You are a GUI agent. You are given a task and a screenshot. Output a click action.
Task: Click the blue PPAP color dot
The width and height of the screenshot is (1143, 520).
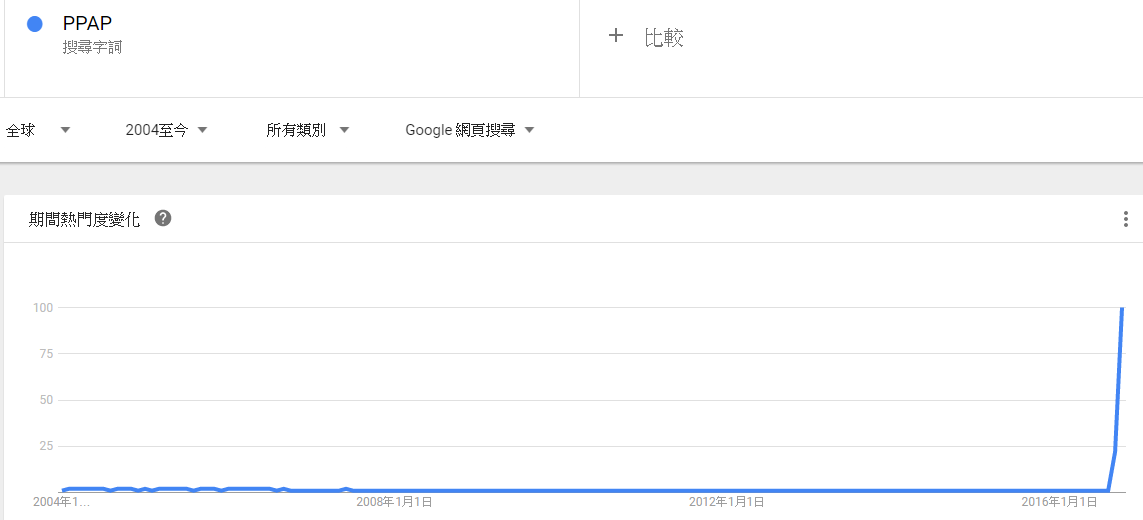click(34, 25)
